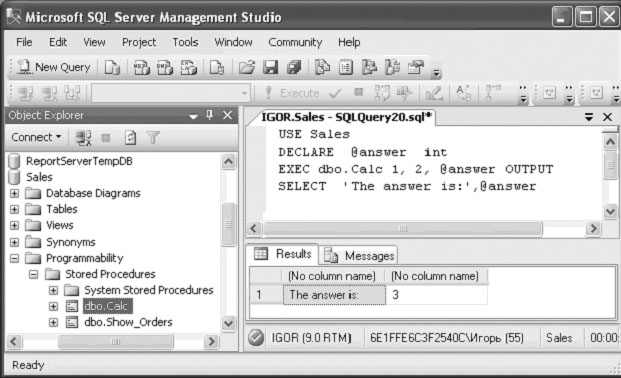Toggle auto-hide pin on Object Explorer
Image resolution: width=621 pixels, height=378 pixels.
[210, 115]
